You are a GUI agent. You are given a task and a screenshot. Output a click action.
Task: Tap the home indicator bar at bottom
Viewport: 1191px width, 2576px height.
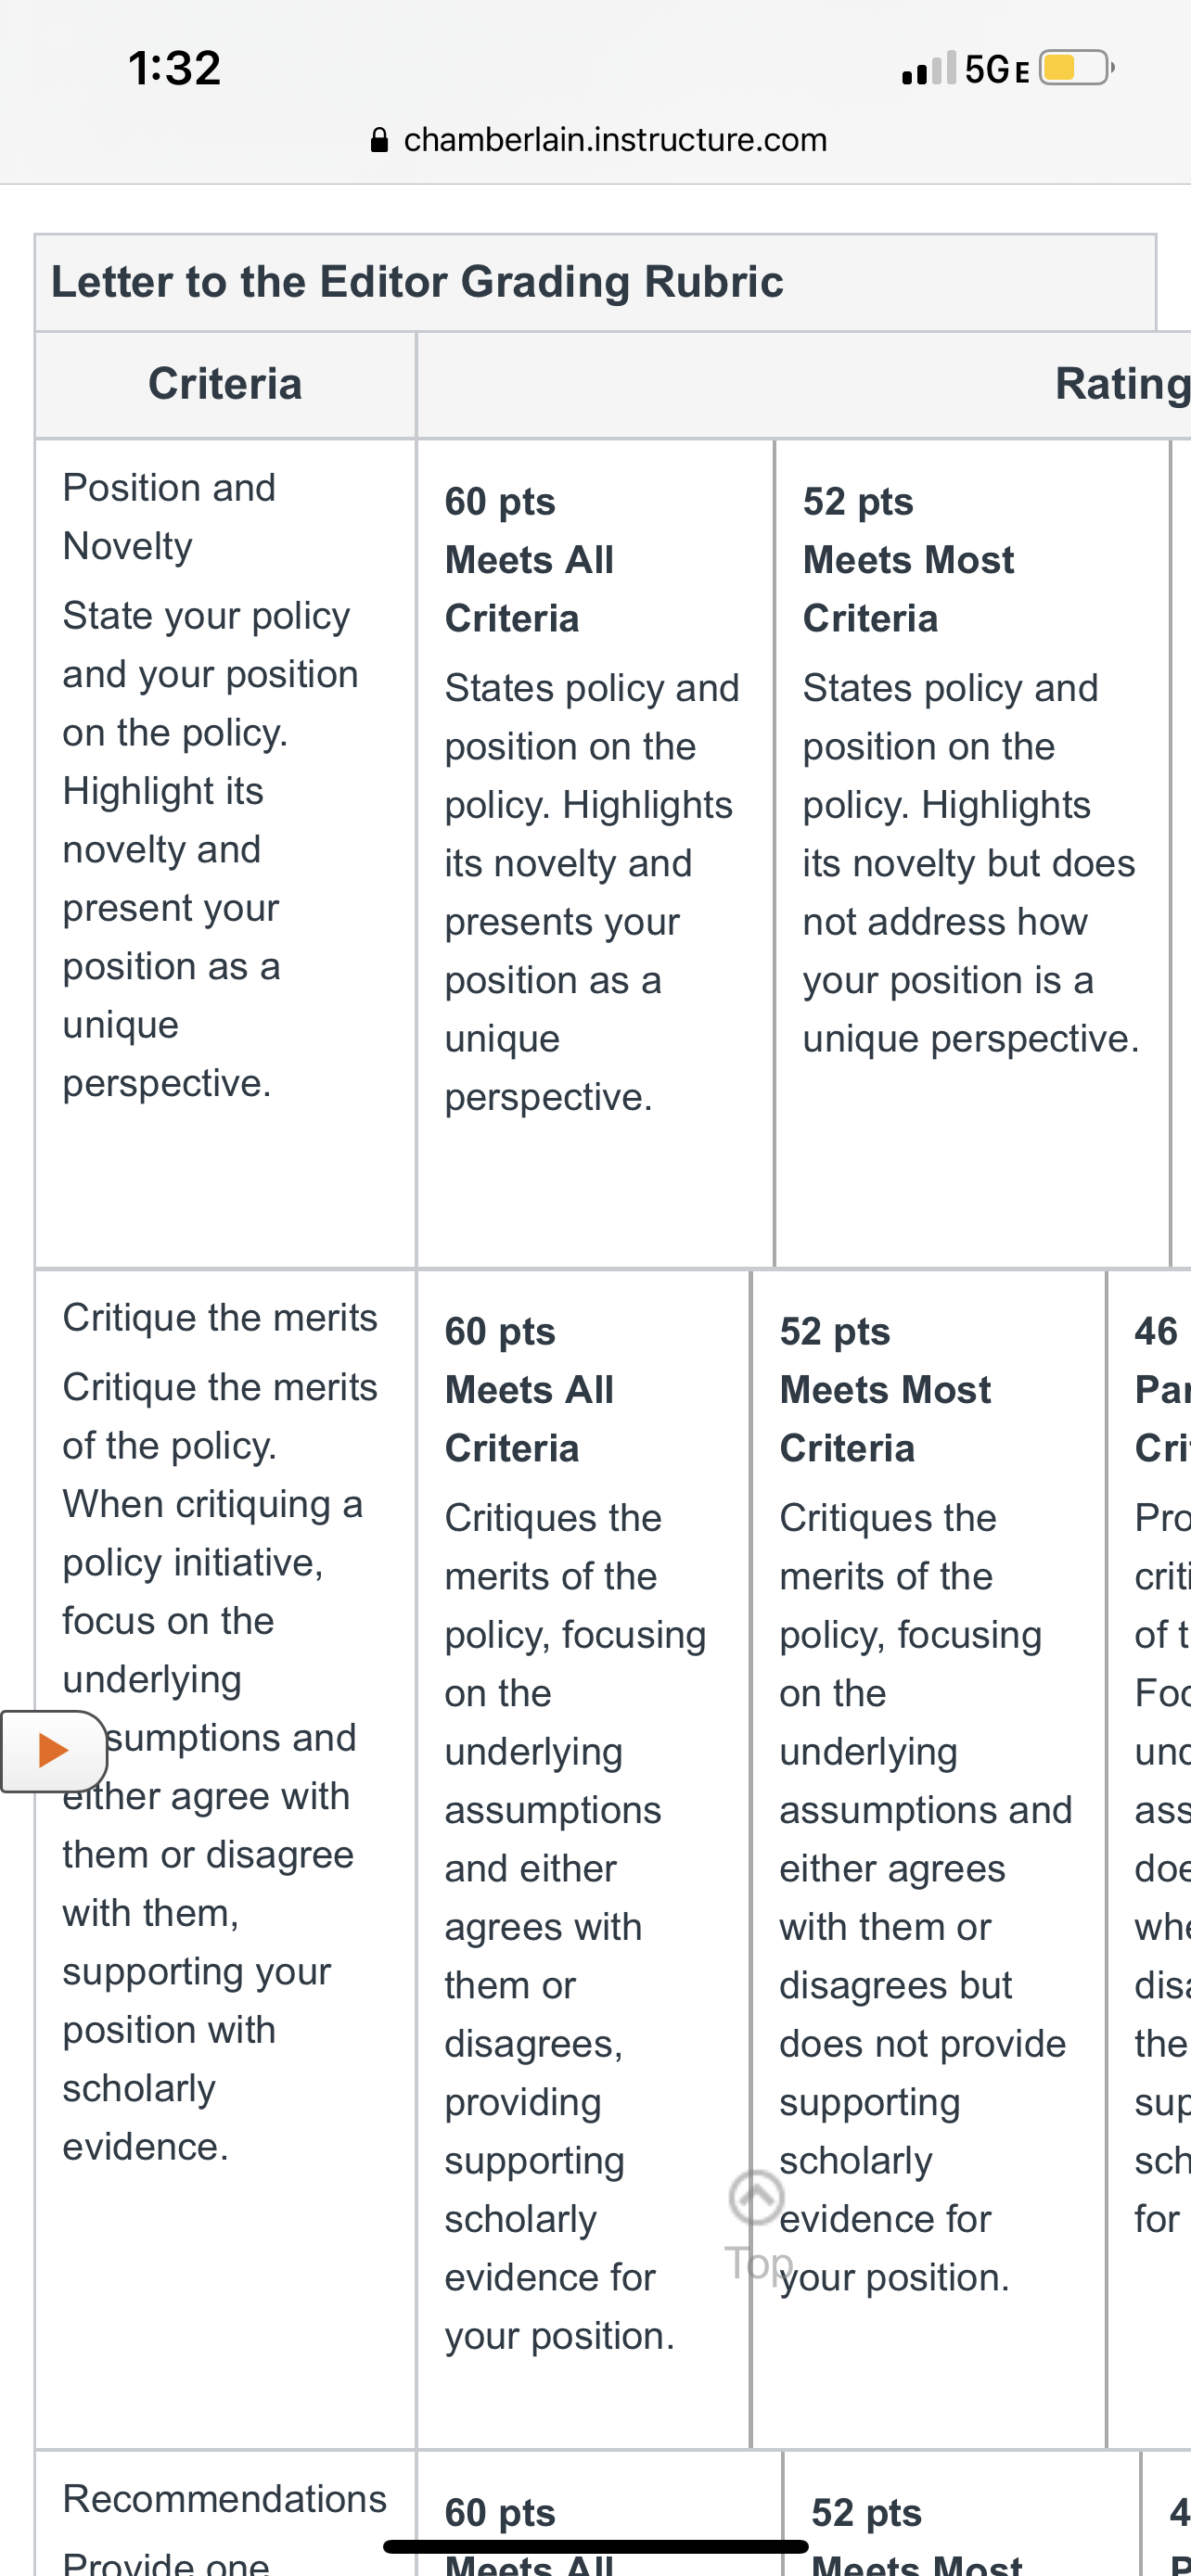pyautogui.click(x=596, y=2547)
